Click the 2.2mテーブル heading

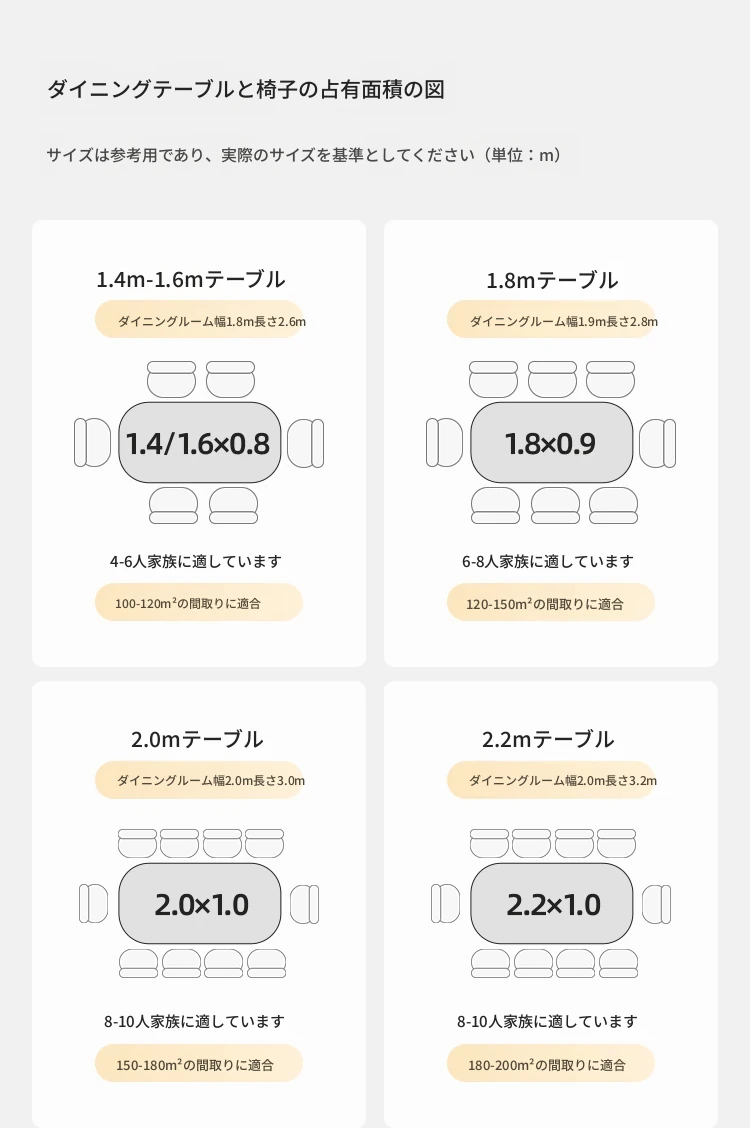pyautogui.click(x=548, y=740)
